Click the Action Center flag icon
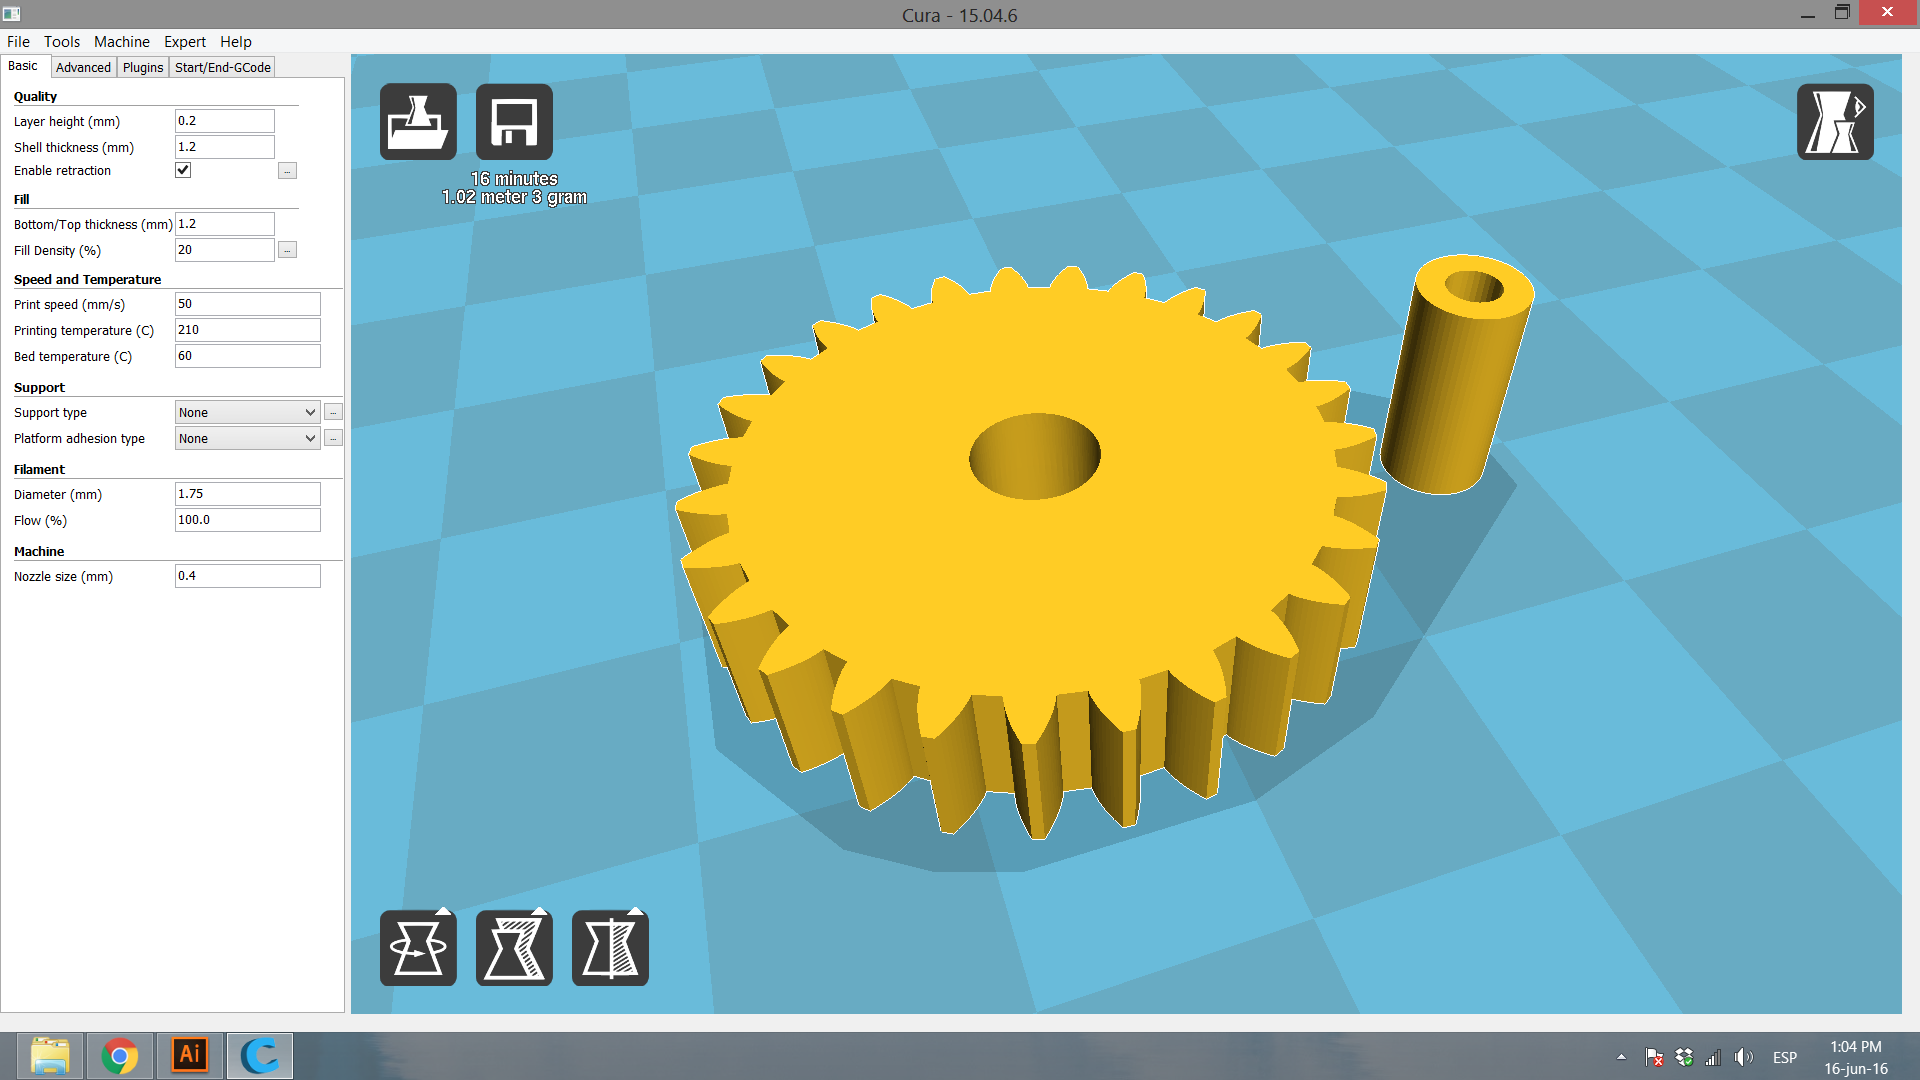 1654,1057
